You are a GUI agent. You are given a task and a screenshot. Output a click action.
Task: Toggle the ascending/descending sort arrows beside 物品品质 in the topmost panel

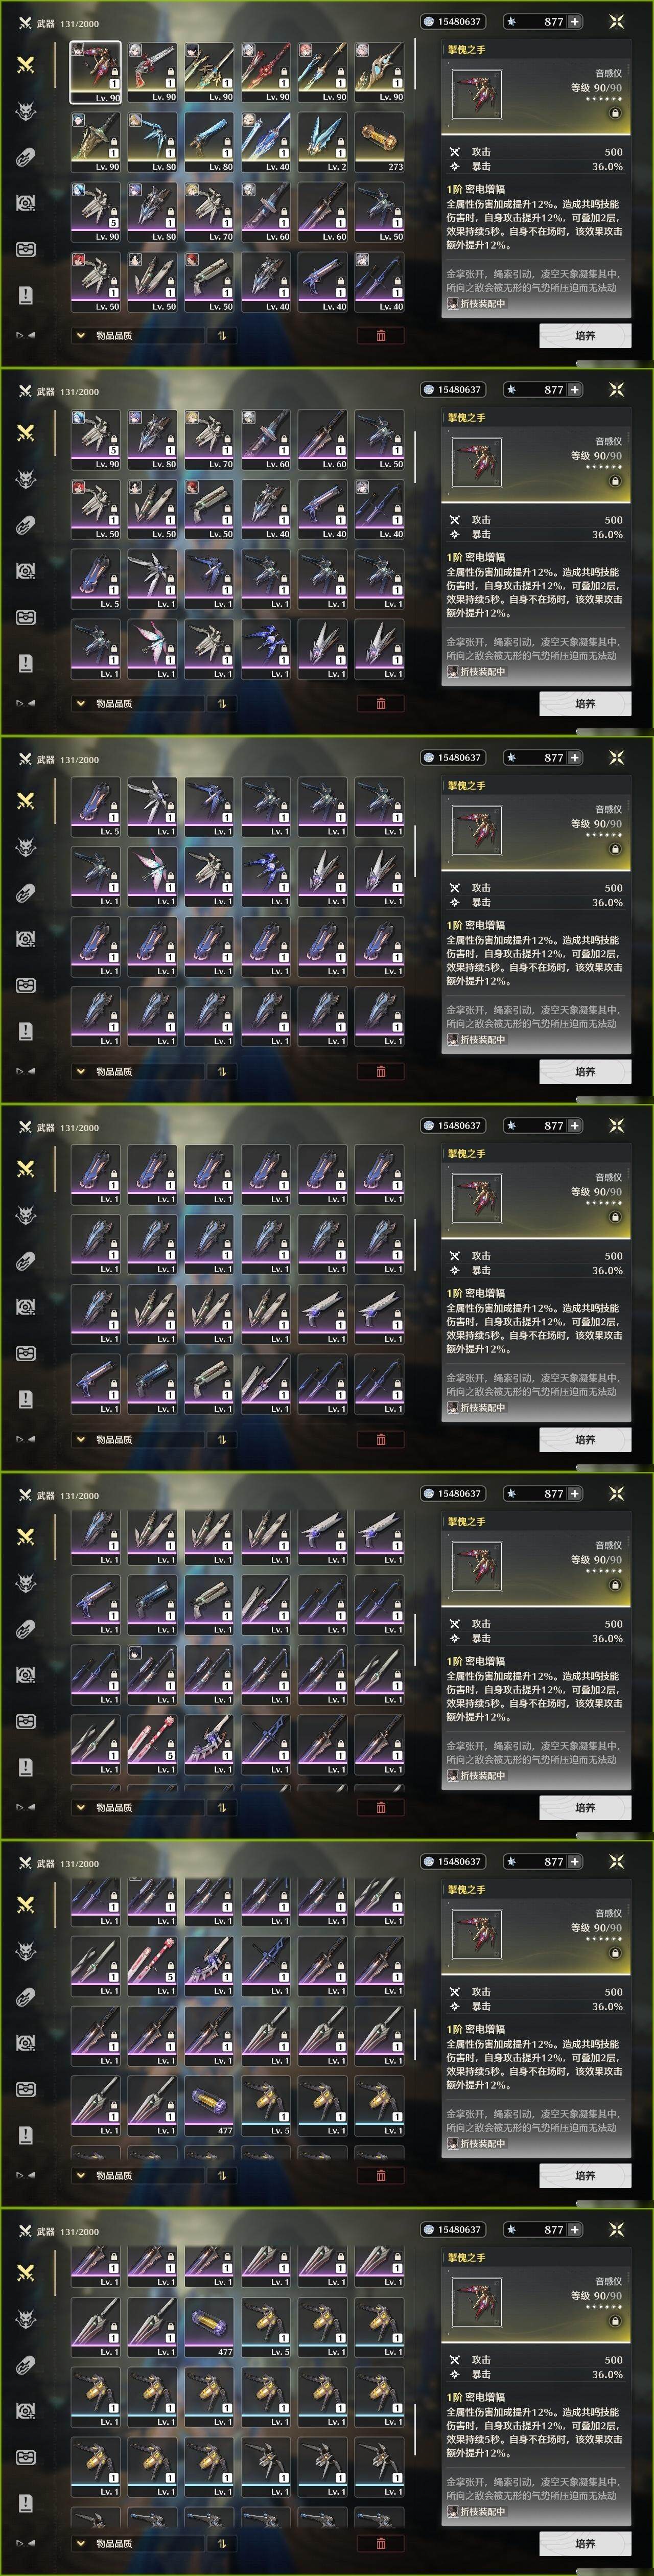point(222,336)
